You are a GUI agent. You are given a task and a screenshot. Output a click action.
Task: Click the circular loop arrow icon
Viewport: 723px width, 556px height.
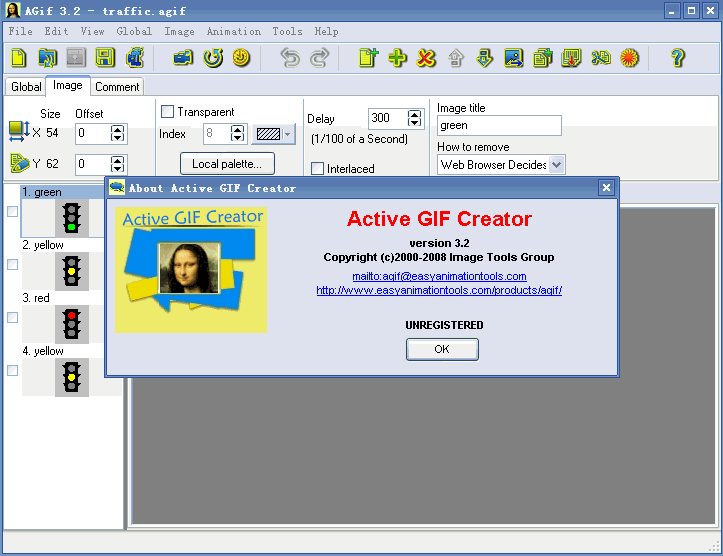tap(213, 58)
